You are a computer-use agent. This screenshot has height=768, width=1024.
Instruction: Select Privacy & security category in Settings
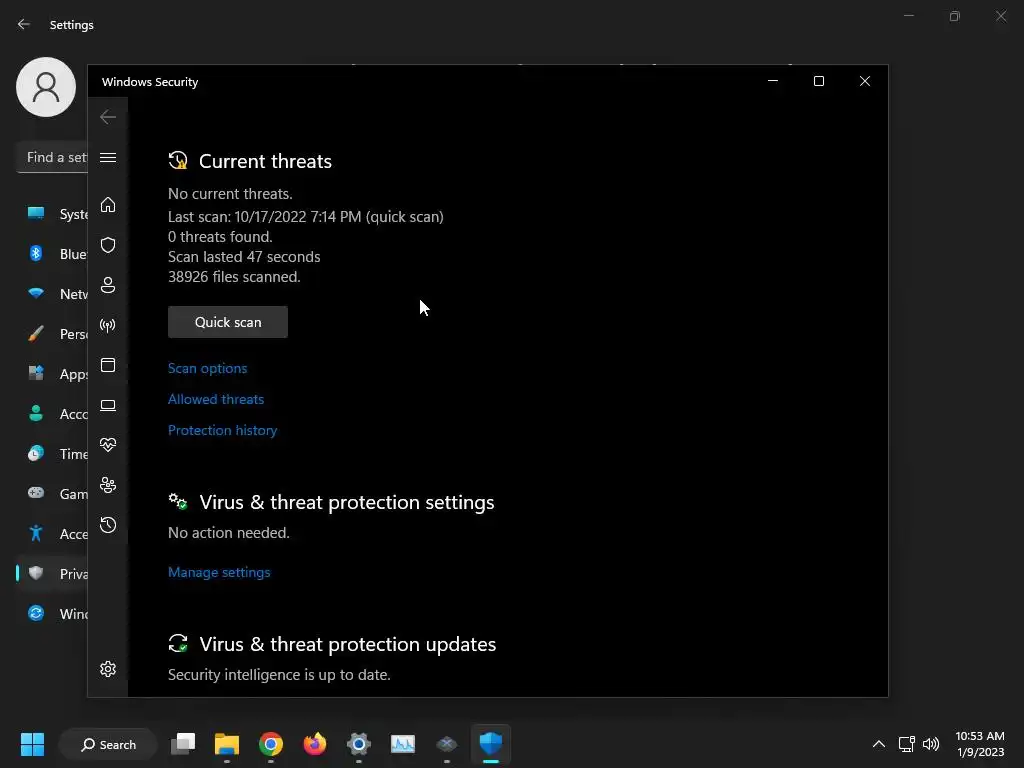pyautogui.click(x=52, y=574)
